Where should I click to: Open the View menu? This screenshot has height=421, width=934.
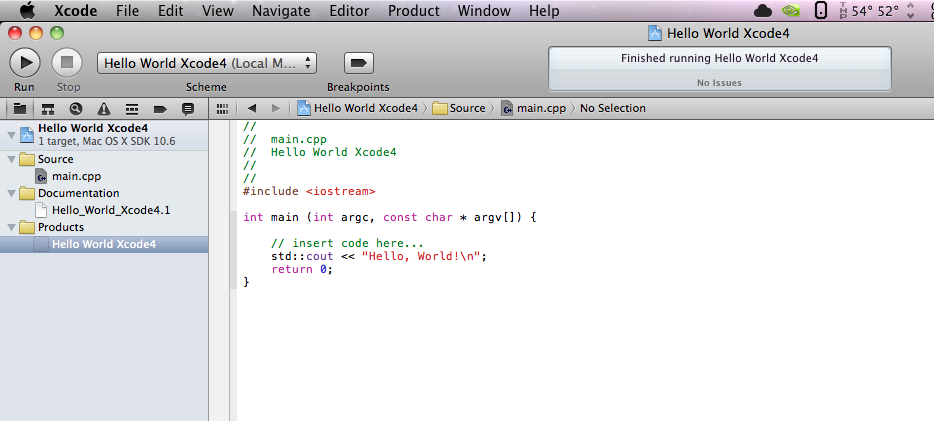217,11
